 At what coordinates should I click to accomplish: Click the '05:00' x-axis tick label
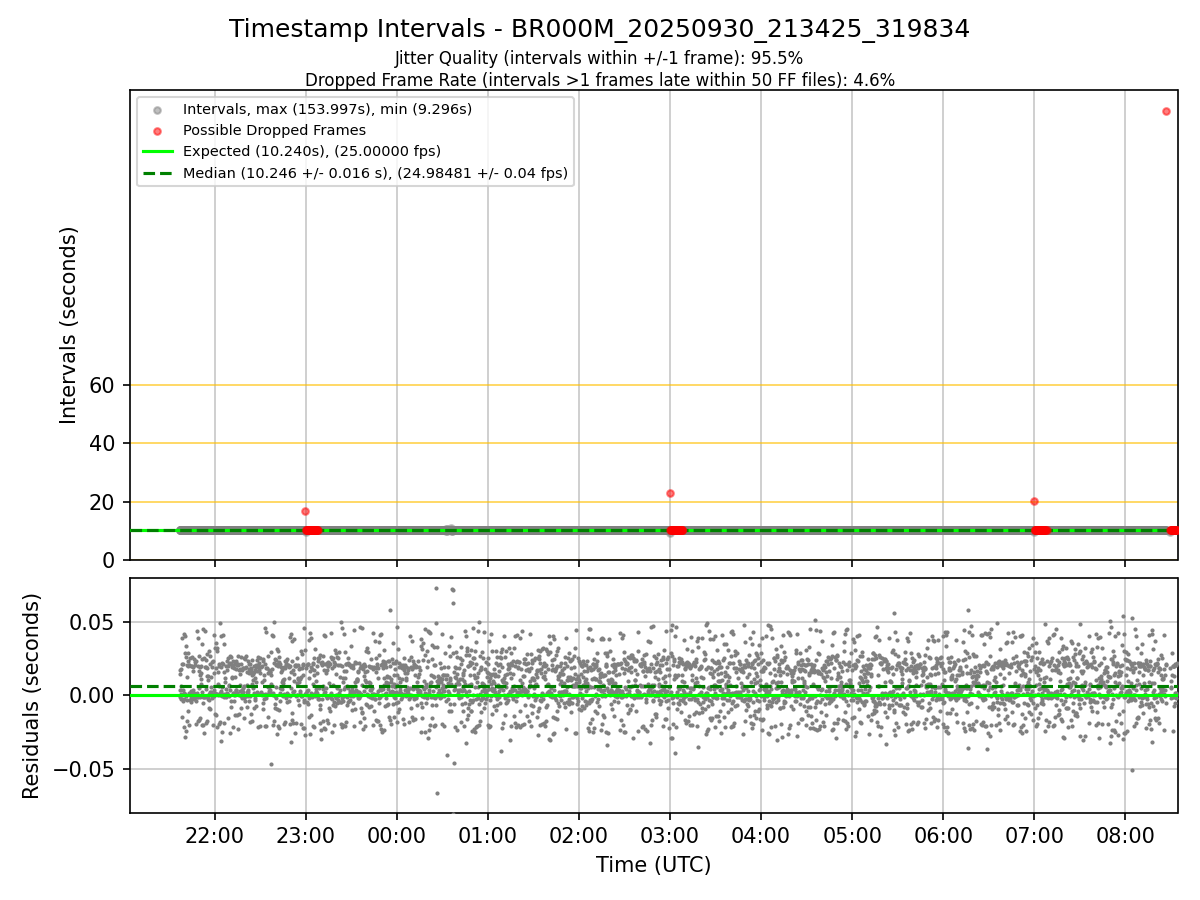pos(852,835)
